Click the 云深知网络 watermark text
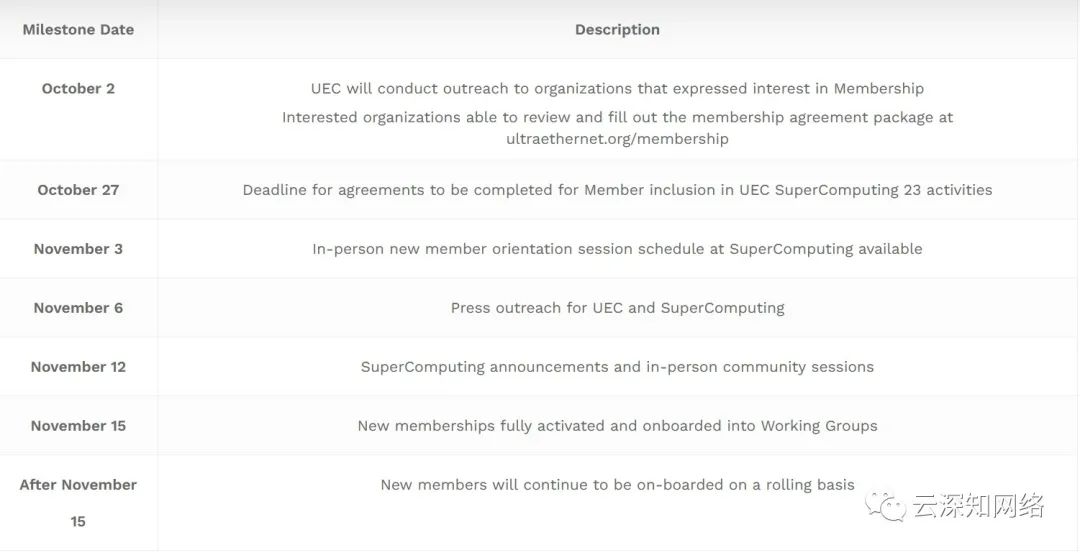Image resolution: width=1080 pixels, height=553 pixels. [x=979, y=505]
